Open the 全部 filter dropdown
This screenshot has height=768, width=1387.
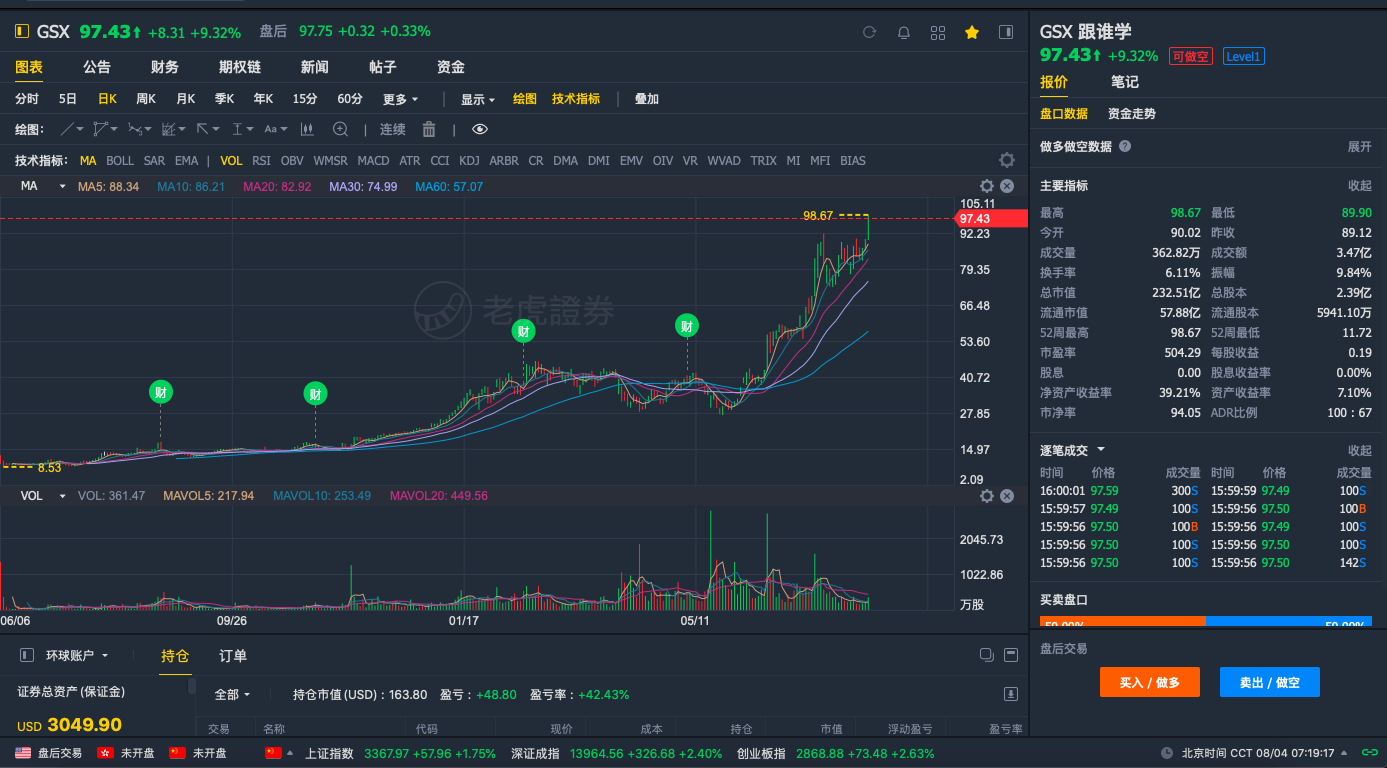pyautogui.click(x=232, y=694)
